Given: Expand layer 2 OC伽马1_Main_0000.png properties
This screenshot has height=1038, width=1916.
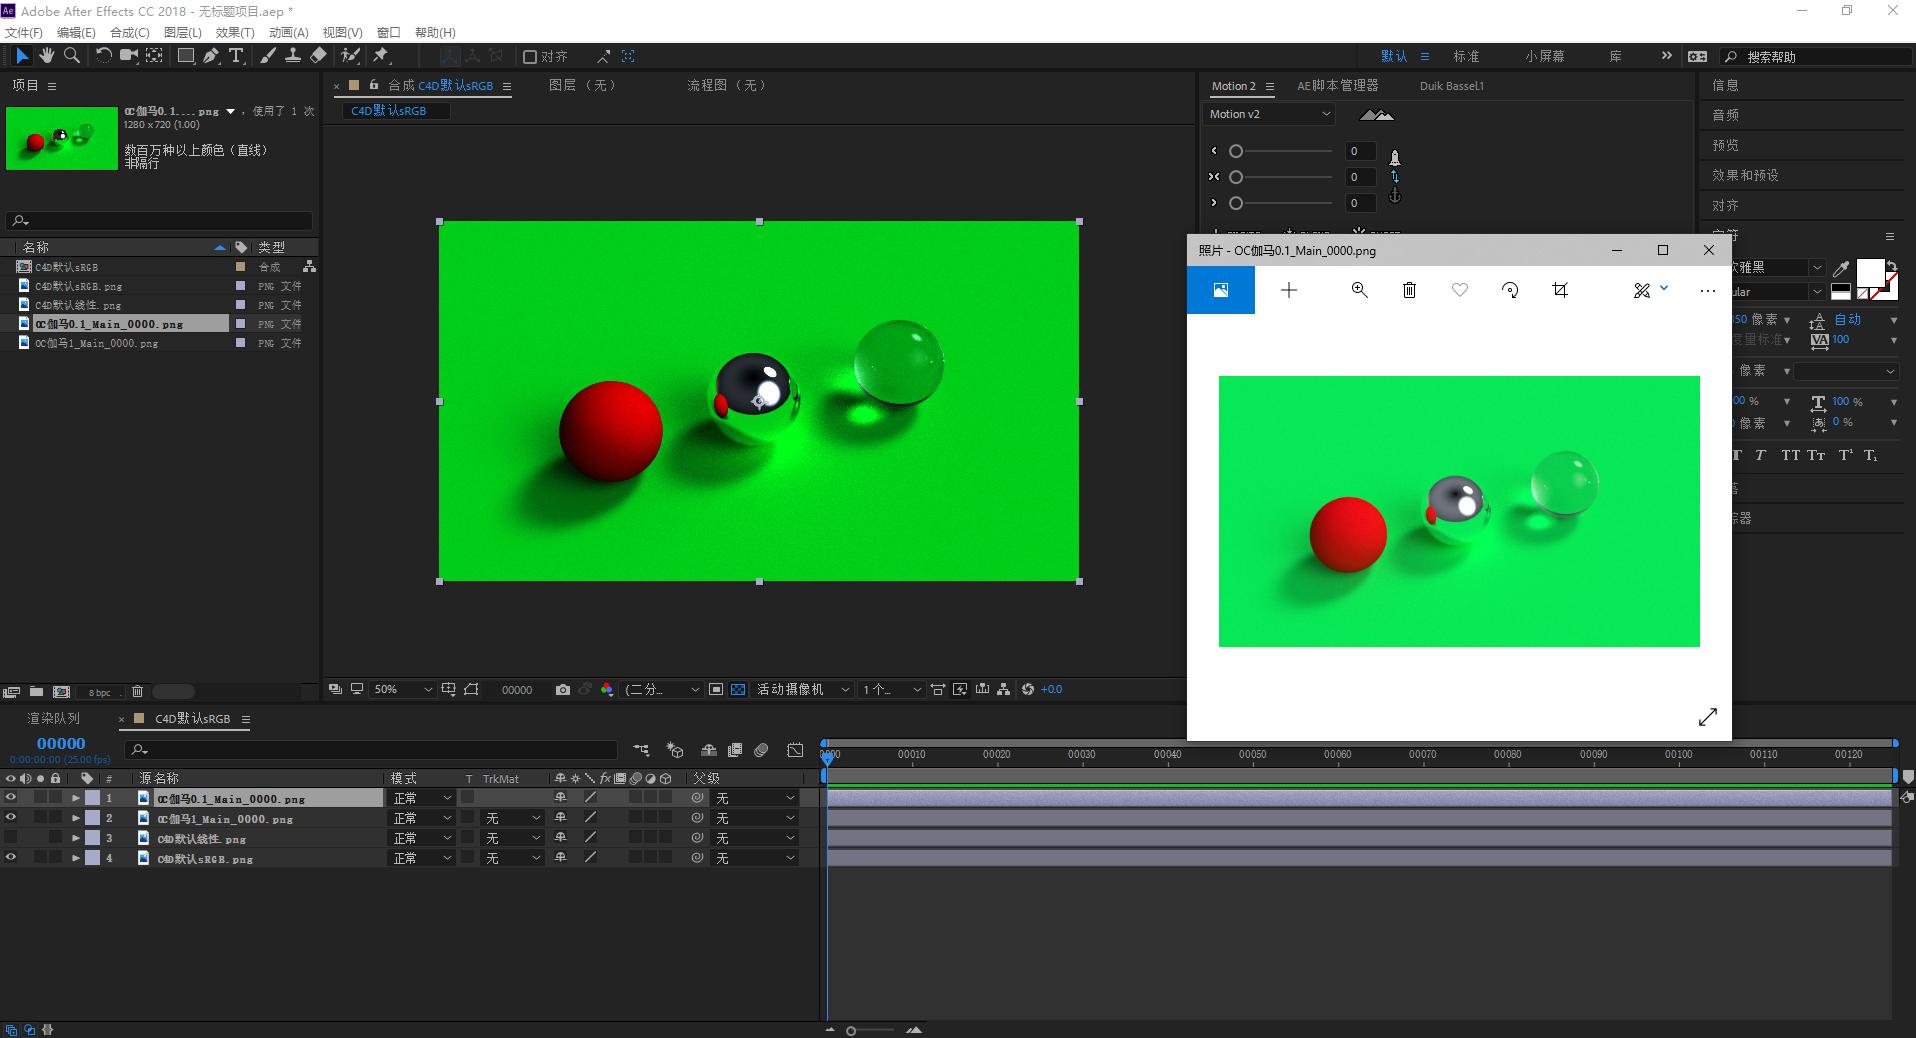Looking at the screenshot, I should tap(76, 819).
